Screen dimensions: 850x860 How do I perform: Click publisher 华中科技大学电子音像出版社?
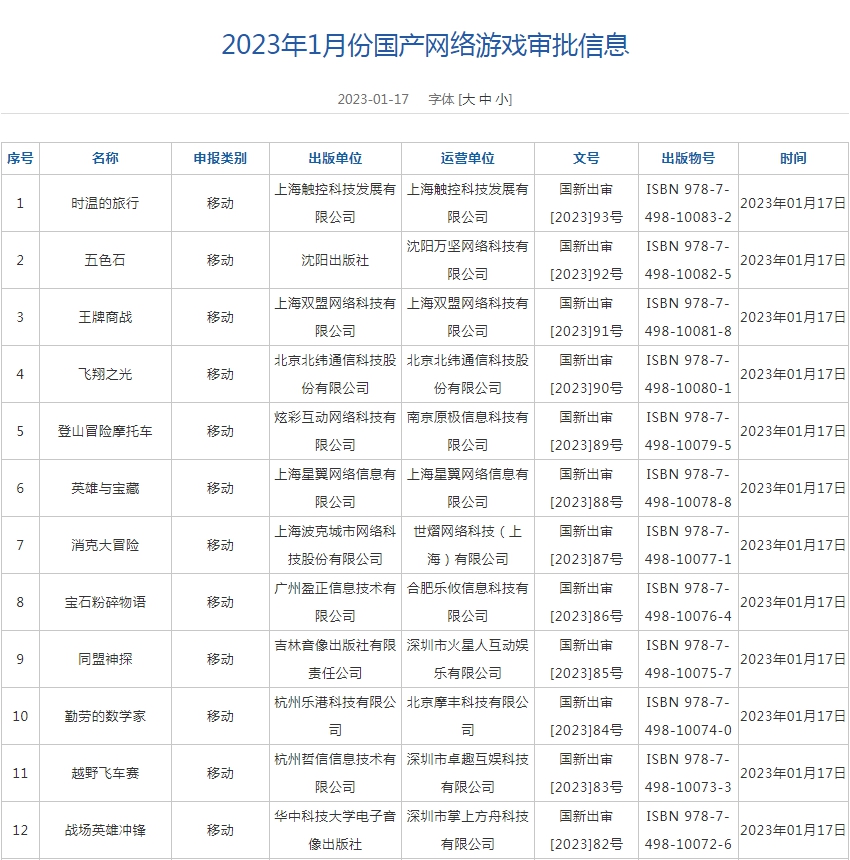(336, 831)
